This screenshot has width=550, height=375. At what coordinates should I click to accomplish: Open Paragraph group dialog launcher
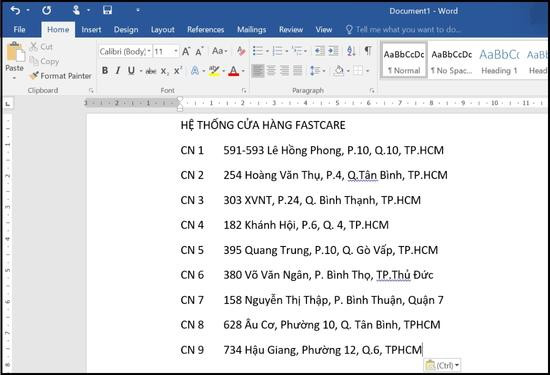[372, 91]
